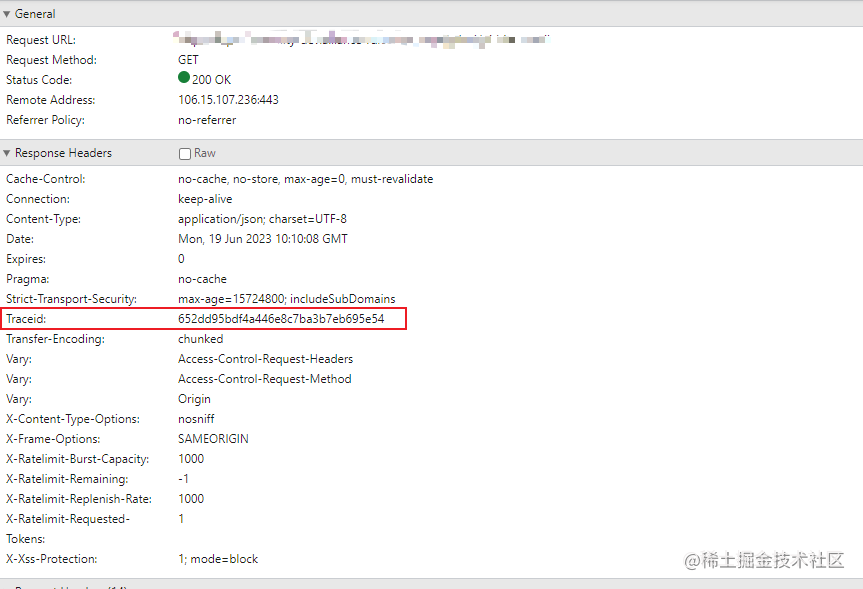The width and height of the screenshot is (863, 589).
Task: Select the 200 OK status text
Action: tap(211, 80)
